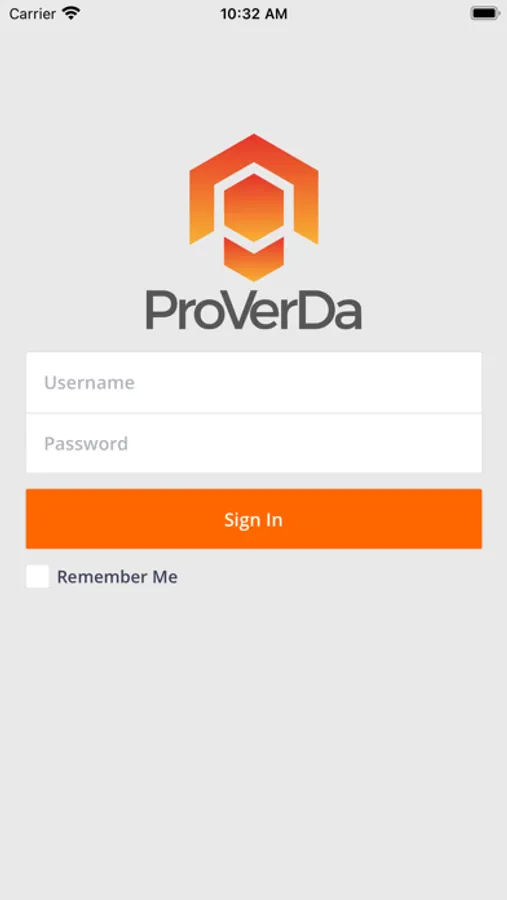Tap the blank gray area below Remember Me

click(x=254, y=740)
